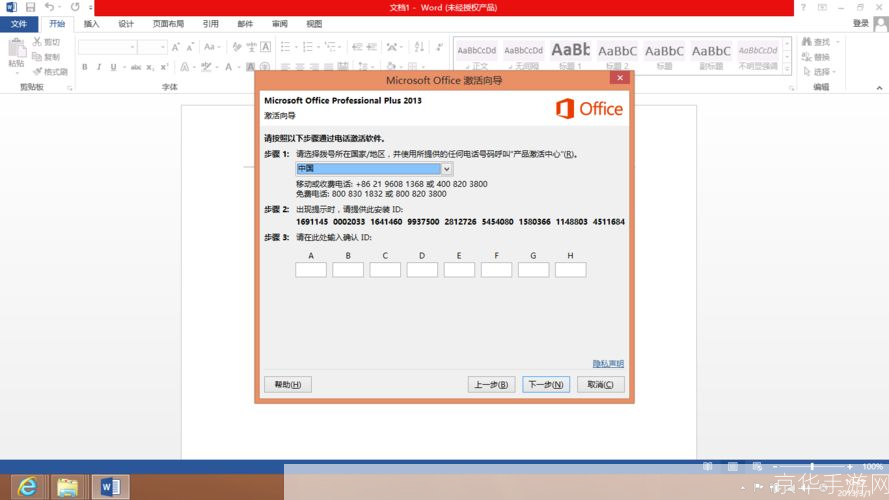Collapse the ribbon with the chevron arrow
The width and height of the screenshot is (889, 500).
click(x=879, y=88)
